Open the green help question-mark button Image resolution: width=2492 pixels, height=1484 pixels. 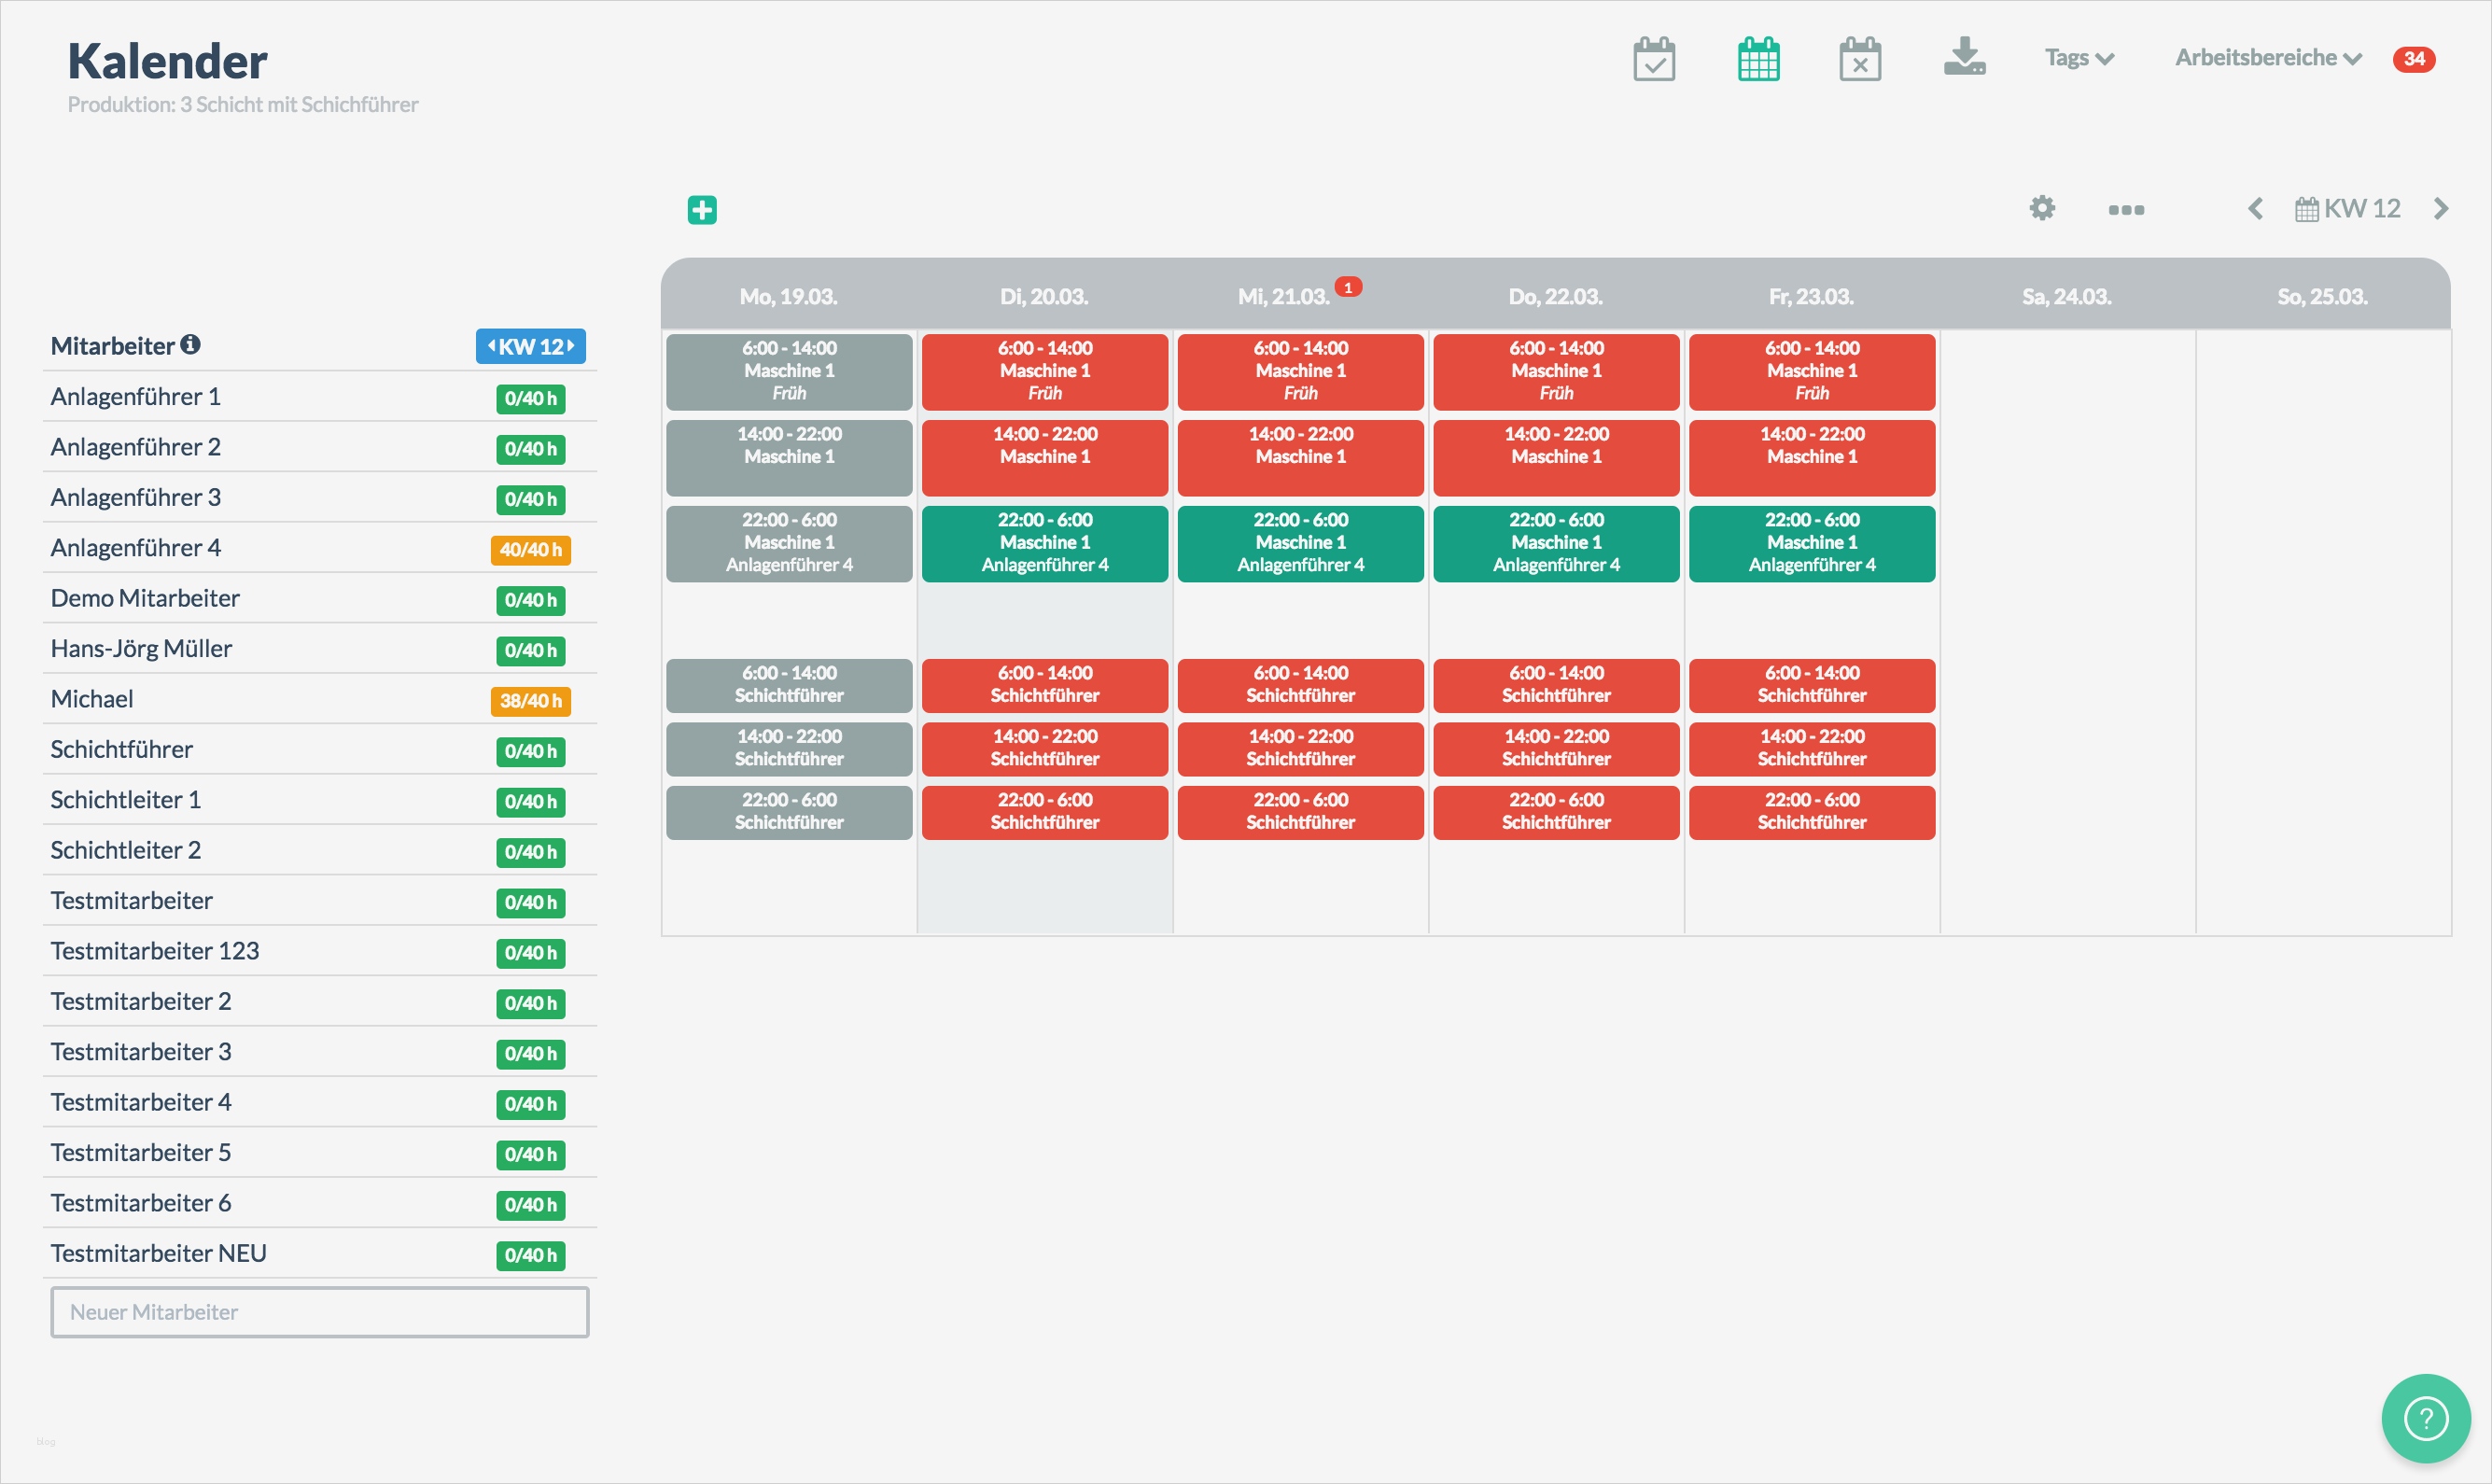point(2425,1417)
